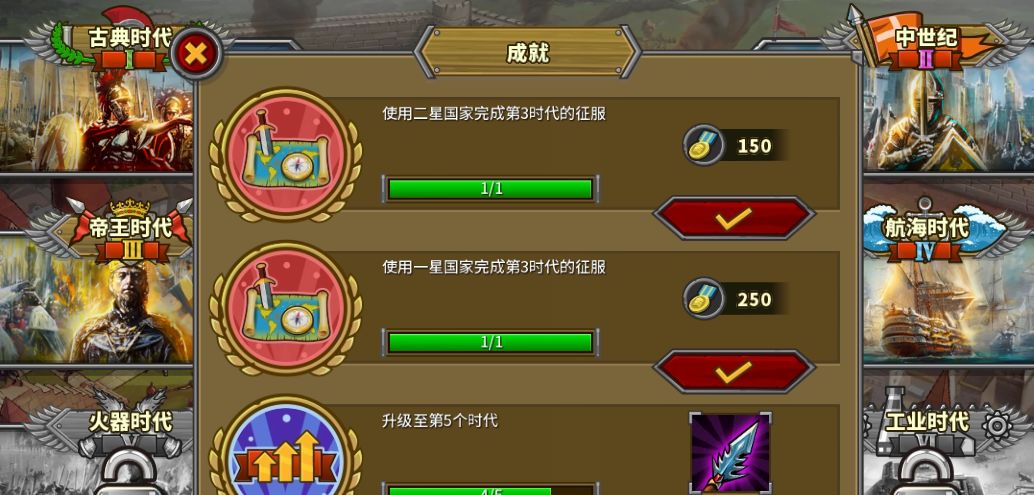Click the first 1/1 progress bar
Screen dimensions: 1034x495
(x=491, y=189)
